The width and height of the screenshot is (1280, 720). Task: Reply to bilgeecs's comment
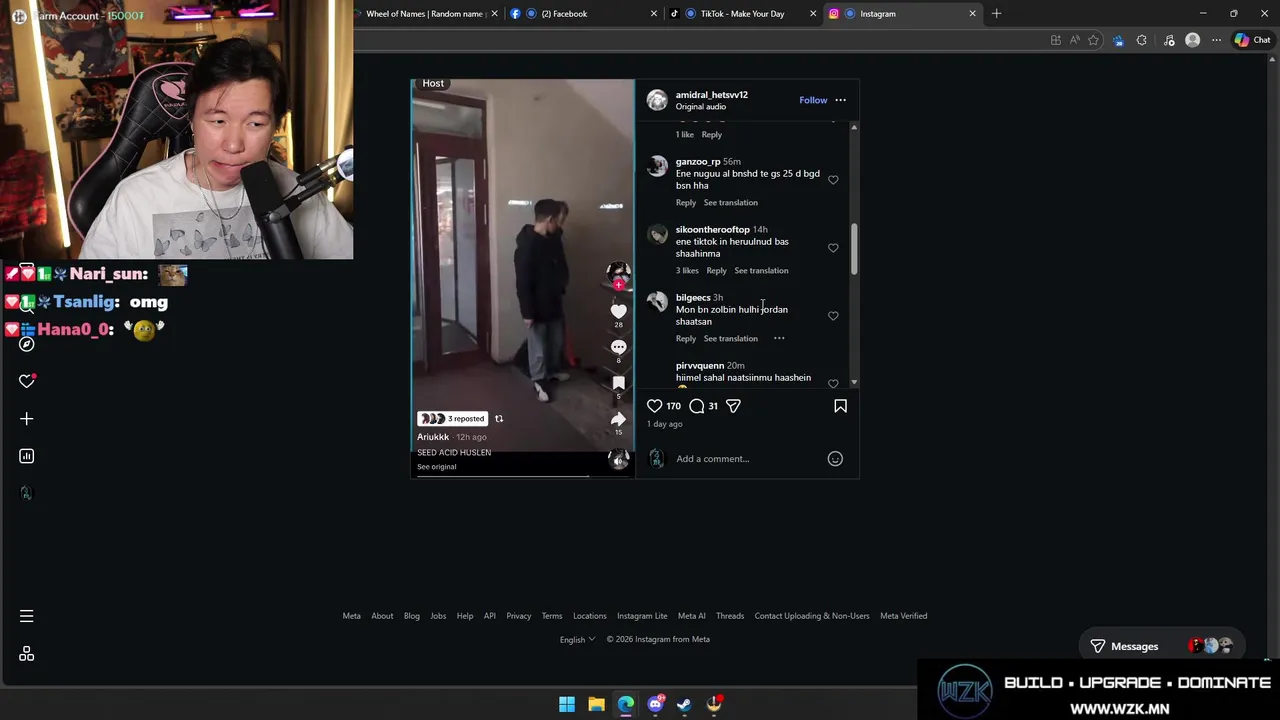[685, 339]
